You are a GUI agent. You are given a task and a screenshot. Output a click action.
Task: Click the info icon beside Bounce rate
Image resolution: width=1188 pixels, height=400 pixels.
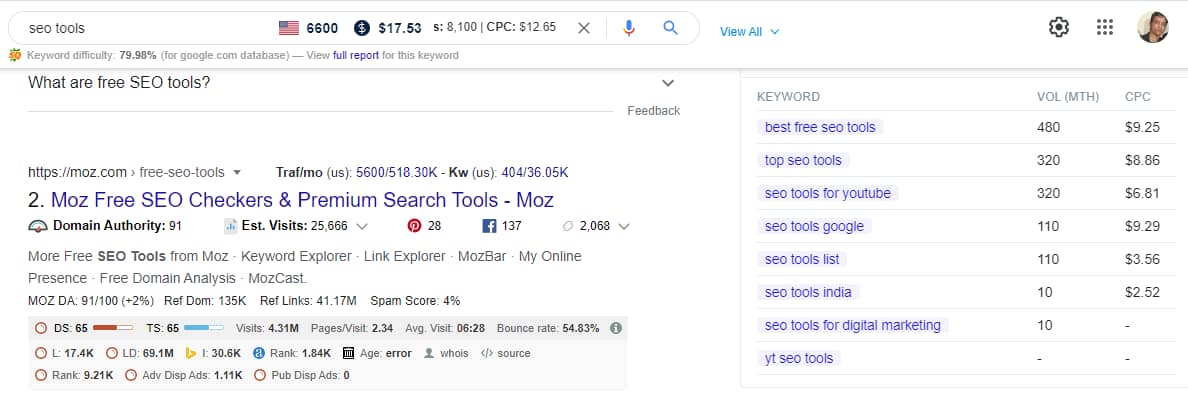click(x=616, y=328)
